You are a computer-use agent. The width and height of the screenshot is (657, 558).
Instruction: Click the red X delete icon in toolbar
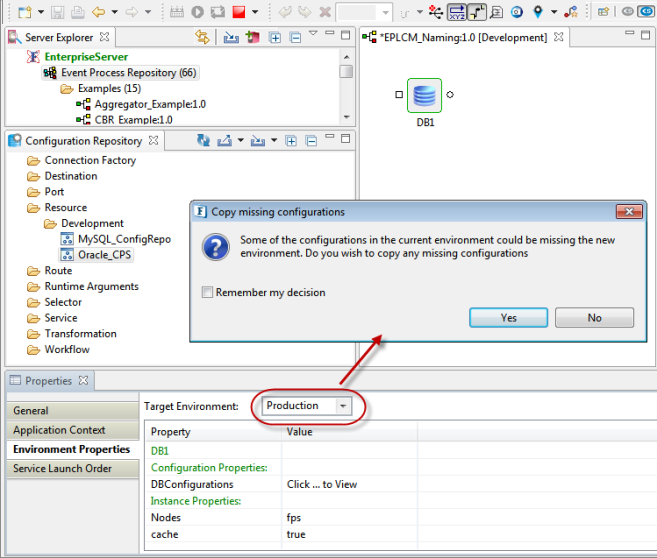pyautogui.click(x=324, y=12)
